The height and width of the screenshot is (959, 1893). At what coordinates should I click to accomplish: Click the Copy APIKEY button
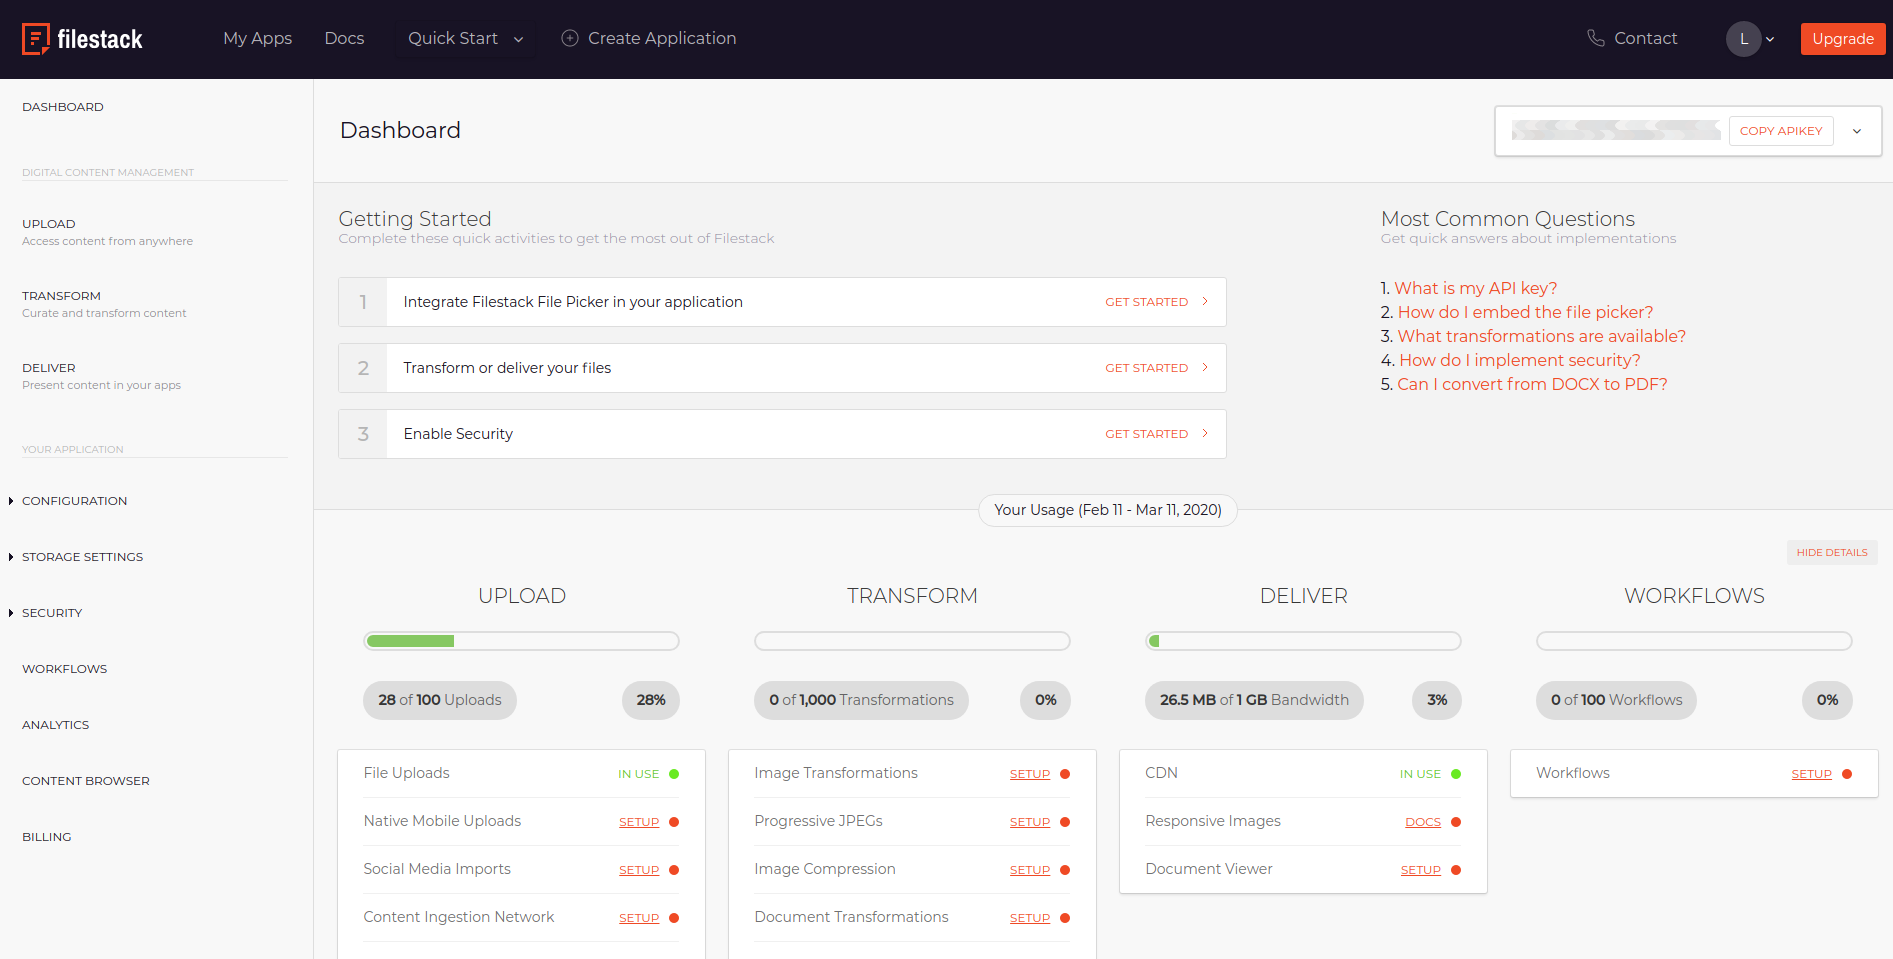(x=1781, y=131)
